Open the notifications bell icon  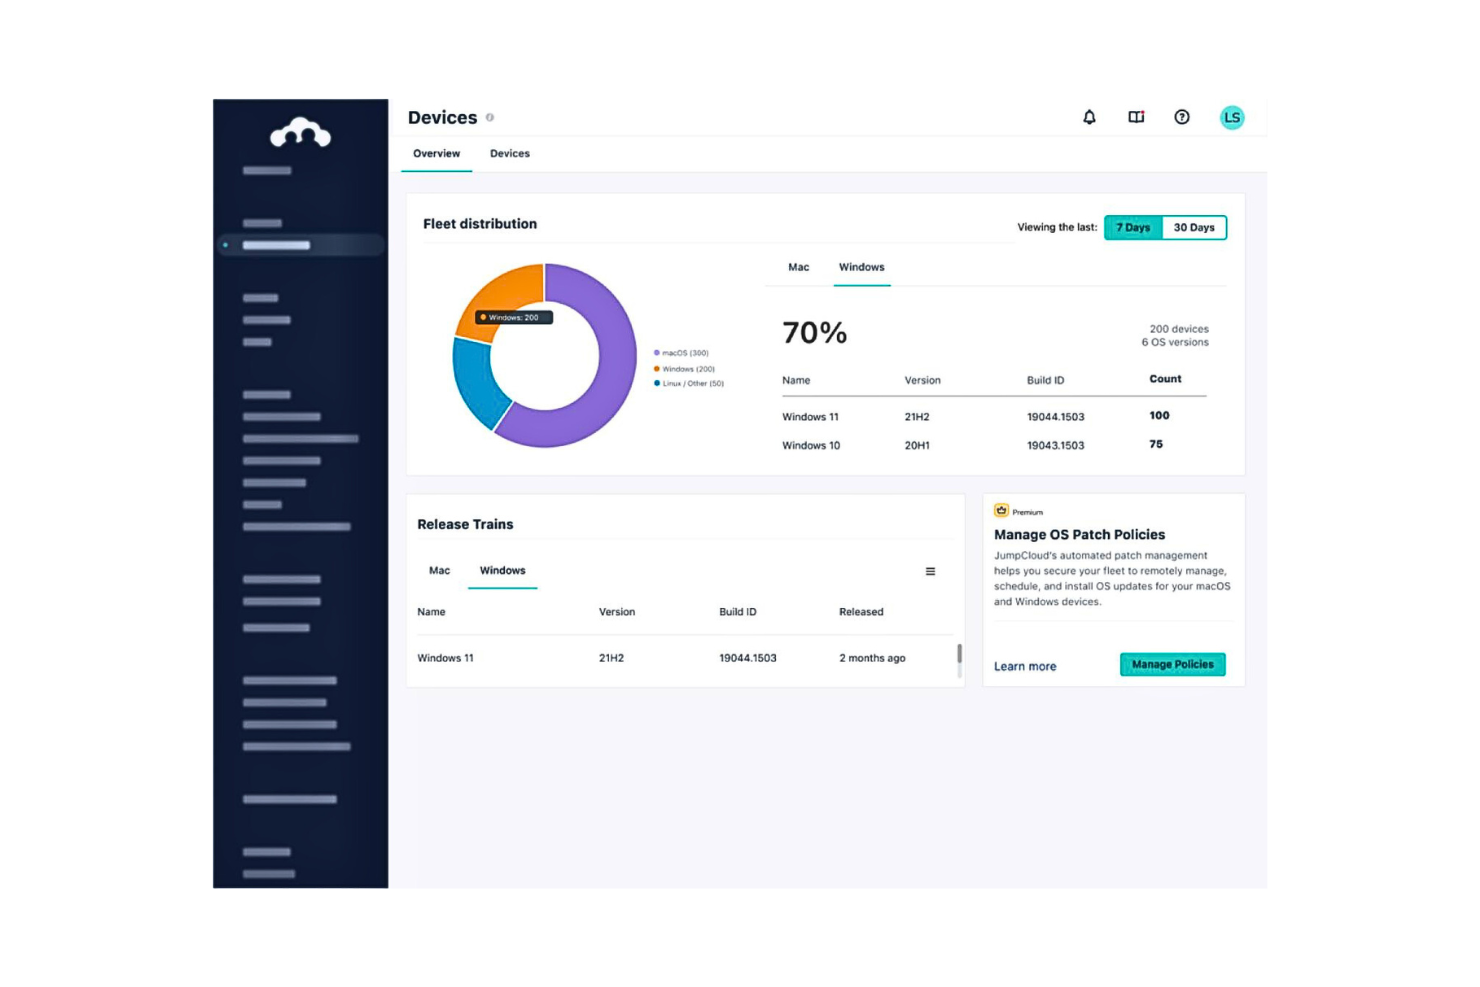click(1089, 117)
